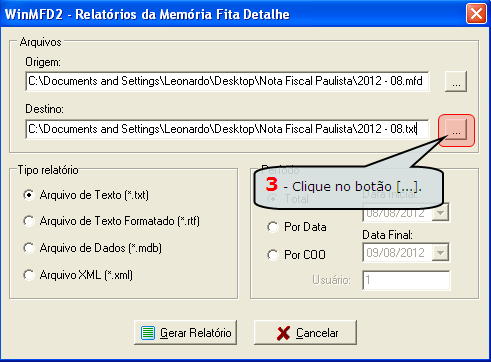Click the red X icon on Cancelar
This screenshot has width=491, height=362.
click(283, 333)
